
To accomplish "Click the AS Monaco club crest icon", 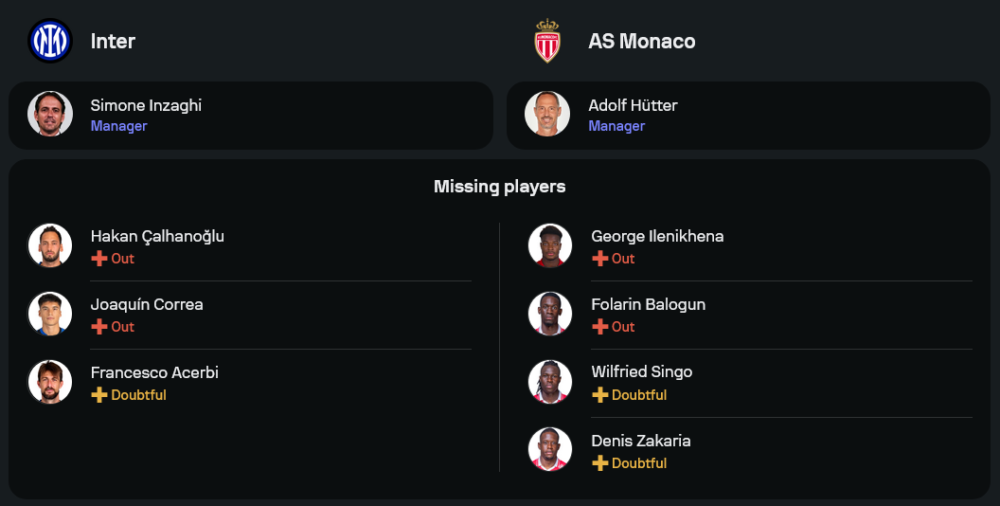I will click(x=548, y=41).
